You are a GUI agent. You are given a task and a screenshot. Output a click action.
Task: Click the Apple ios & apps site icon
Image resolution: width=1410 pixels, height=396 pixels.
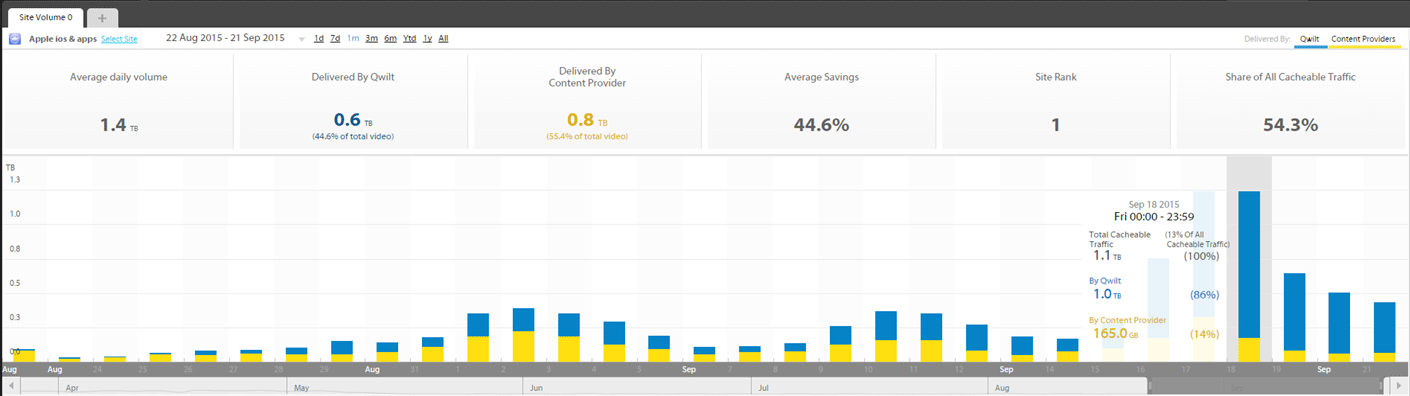15,39
